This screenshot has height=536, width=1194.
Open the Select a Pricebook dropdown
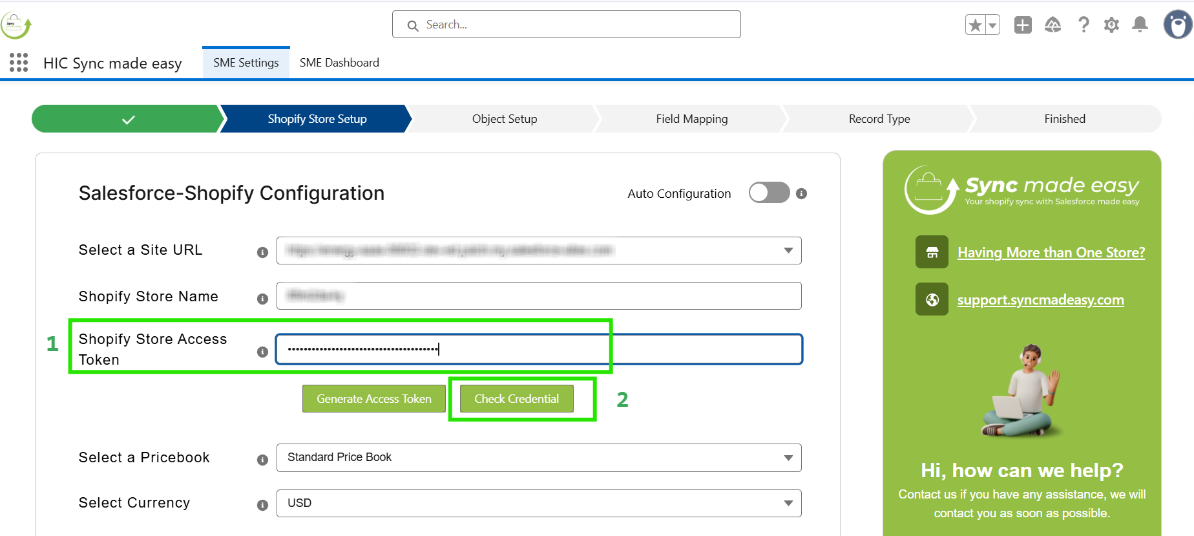tap(788, 458)
